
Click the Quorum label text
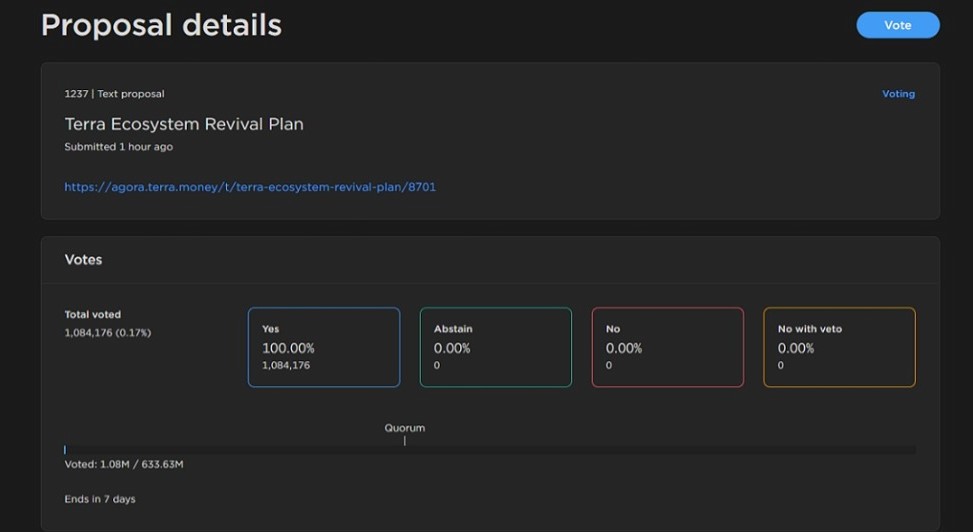click(405, 428)
